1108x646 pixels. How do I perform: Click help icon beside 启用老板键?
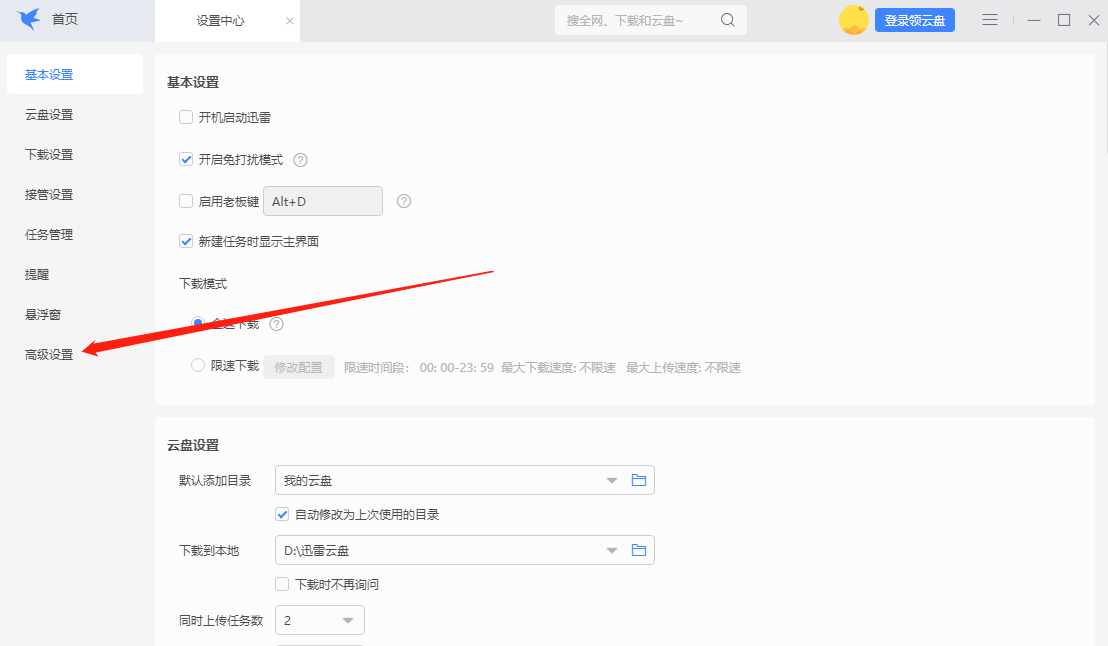[x=403, y=201]
